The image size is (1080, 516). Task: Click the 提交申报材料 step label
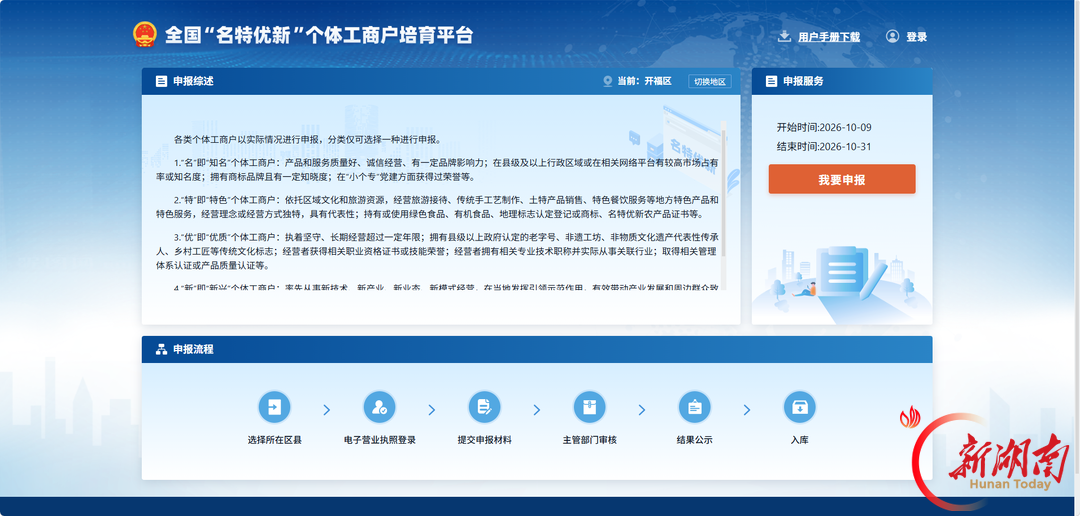pos(484,440)
